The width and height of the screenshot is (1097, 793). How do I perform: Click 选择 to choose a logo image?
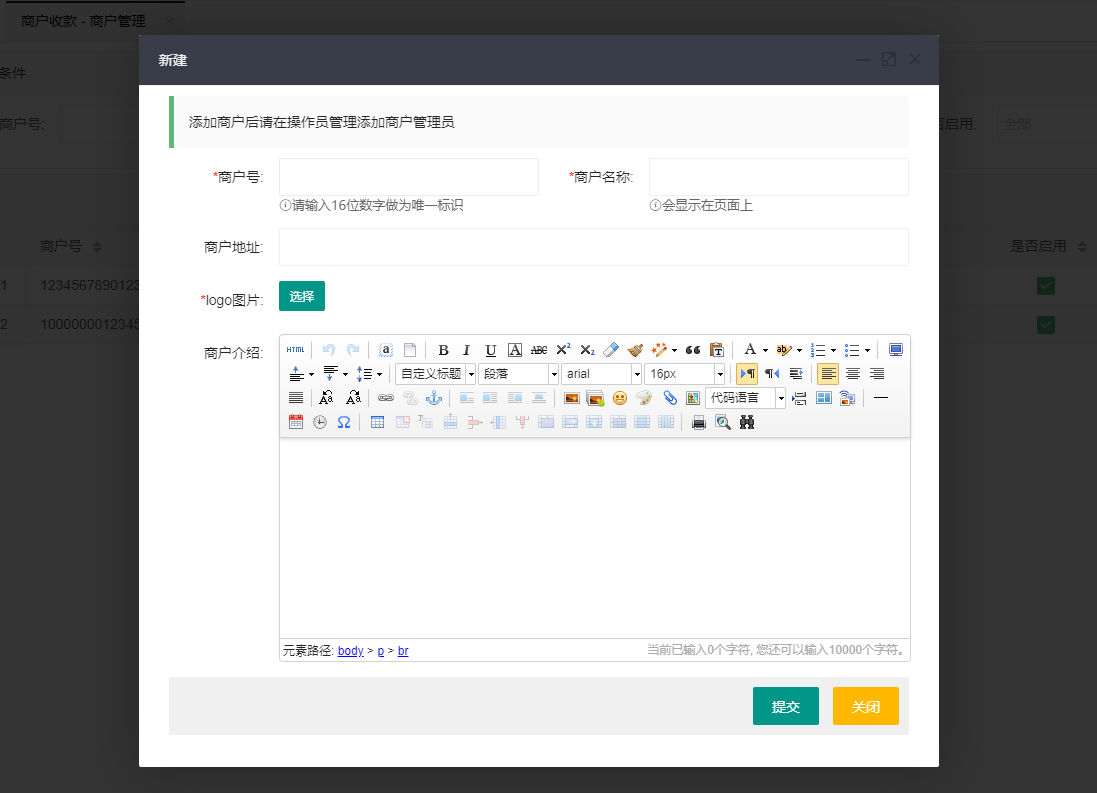click(x=301, y=296)
